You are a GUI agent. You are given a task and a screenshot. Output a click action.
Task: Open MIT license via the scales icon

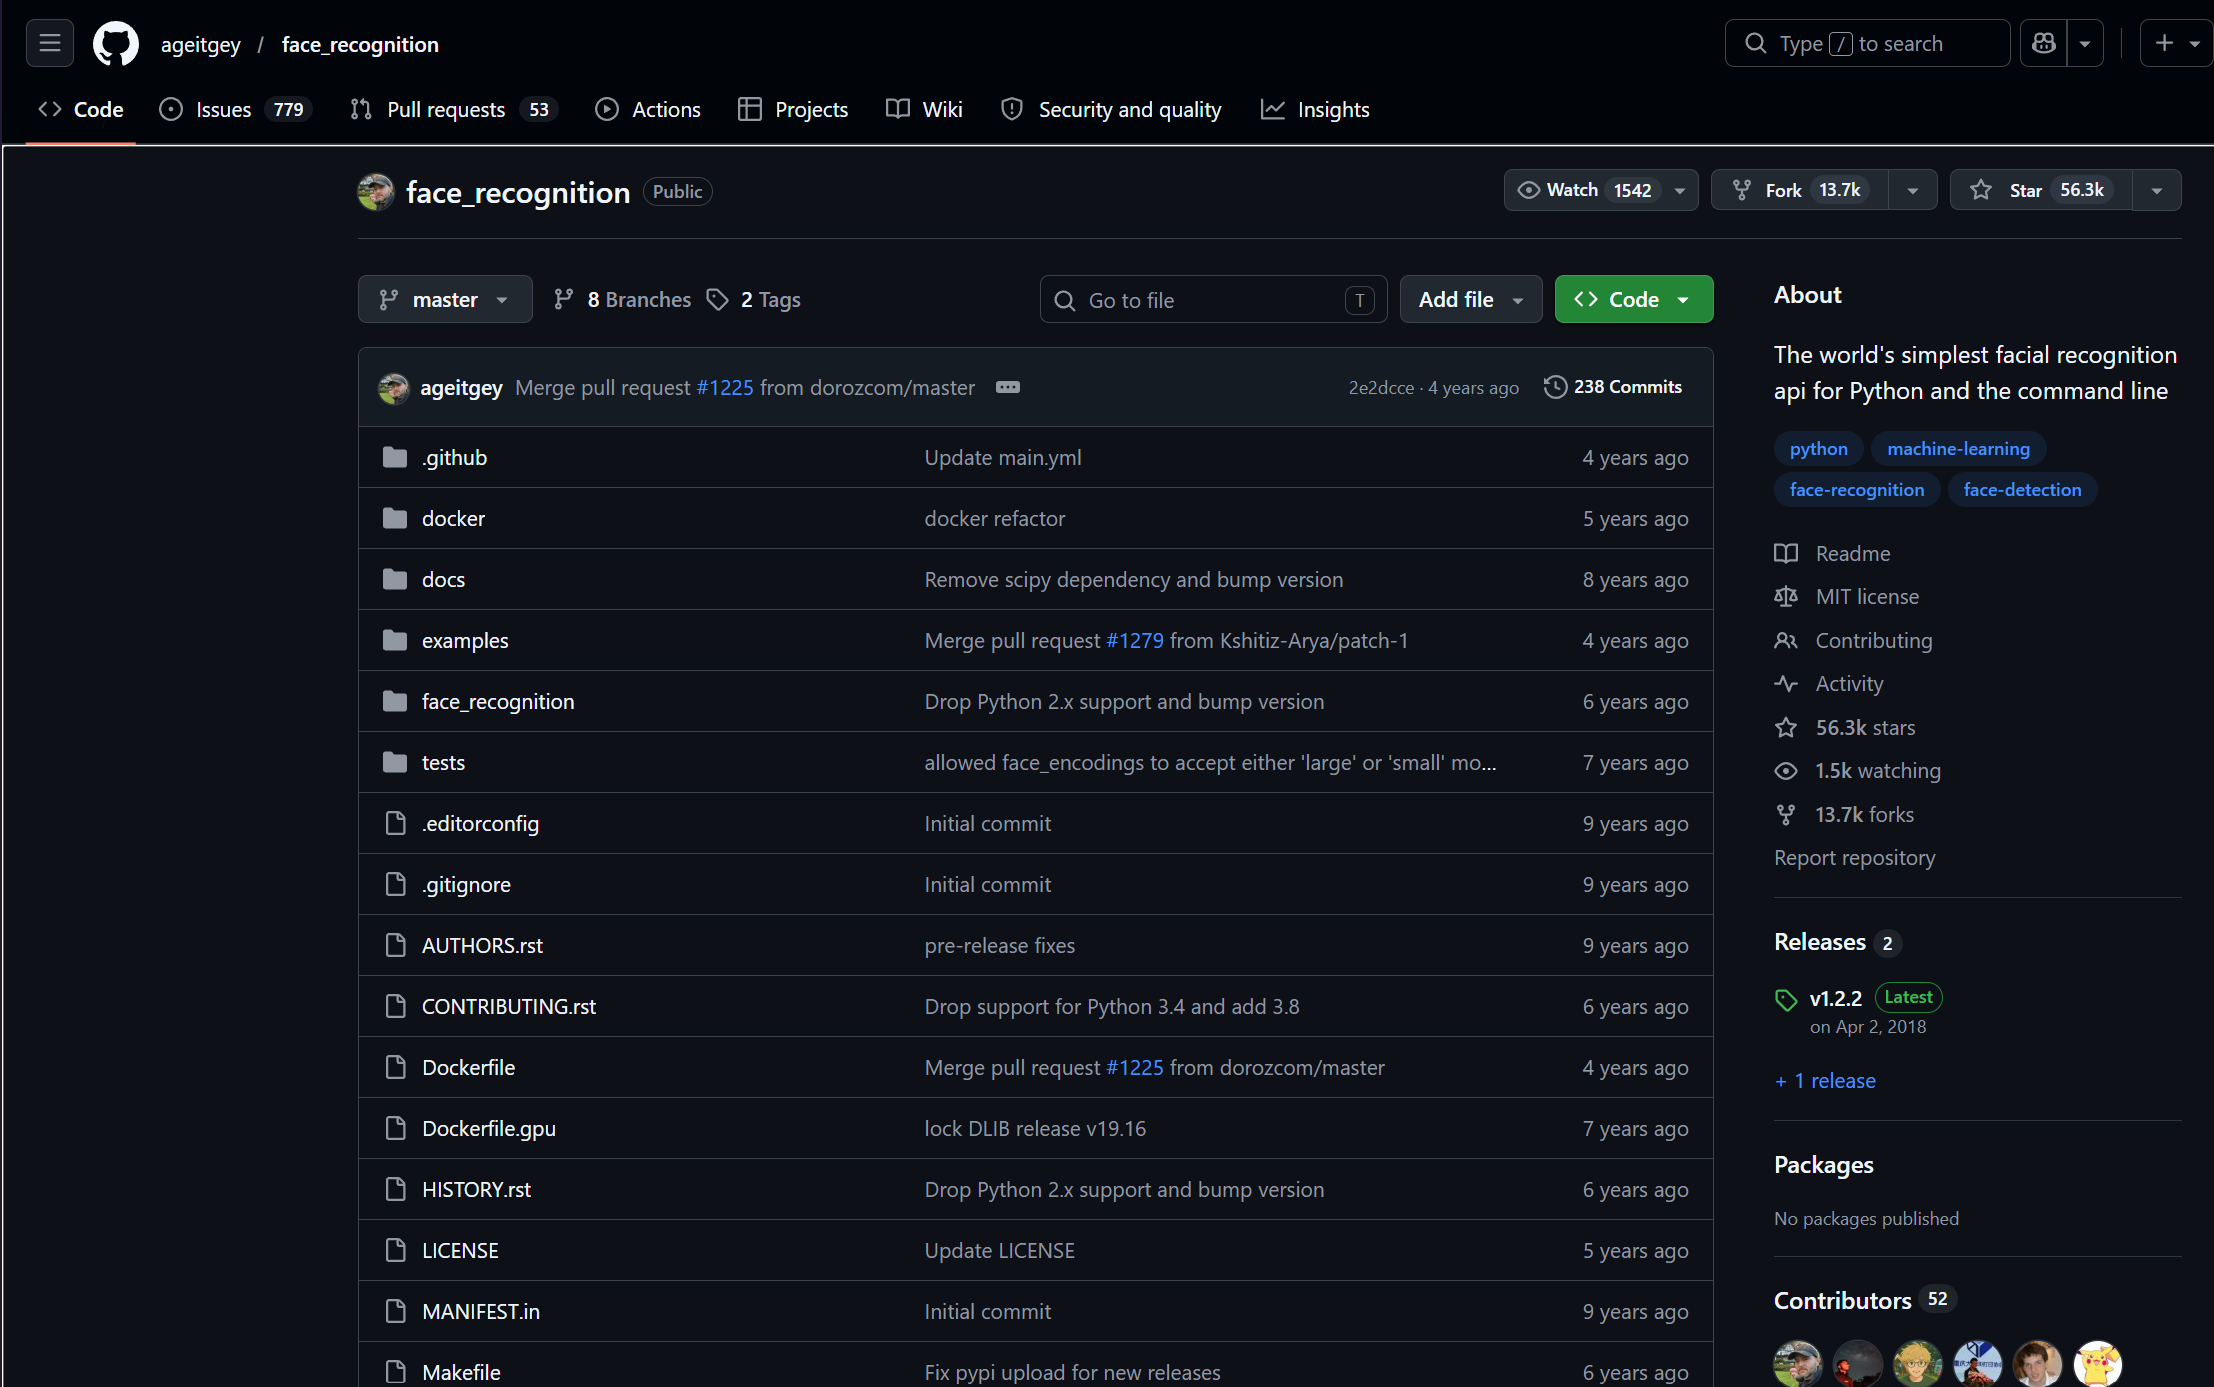point(1786,596)
